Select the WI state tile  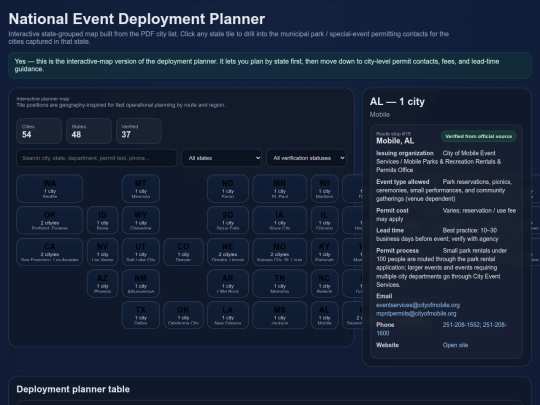point(324,188)
